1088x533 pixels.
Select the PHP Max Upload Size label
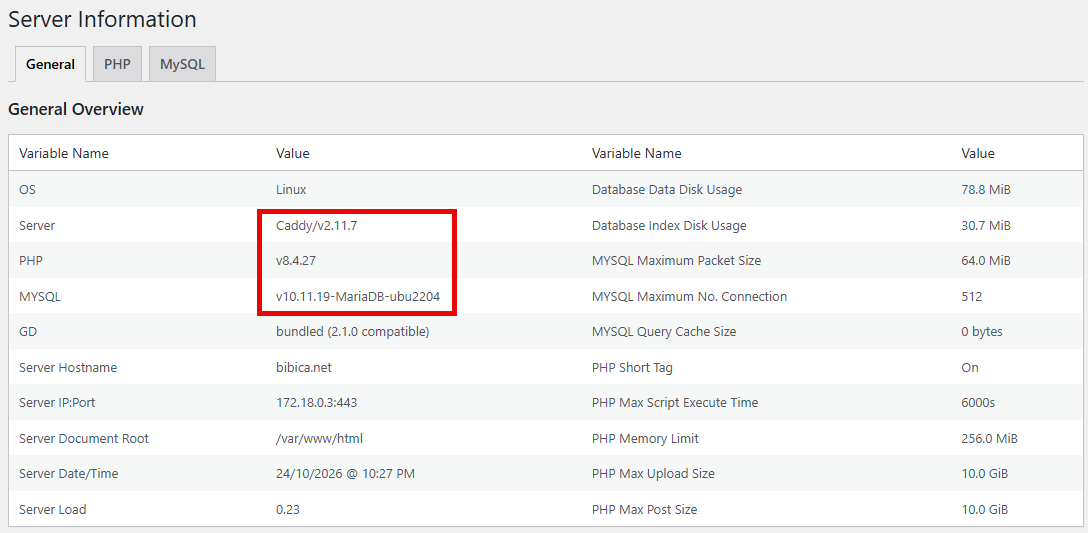tap(653, 474)
